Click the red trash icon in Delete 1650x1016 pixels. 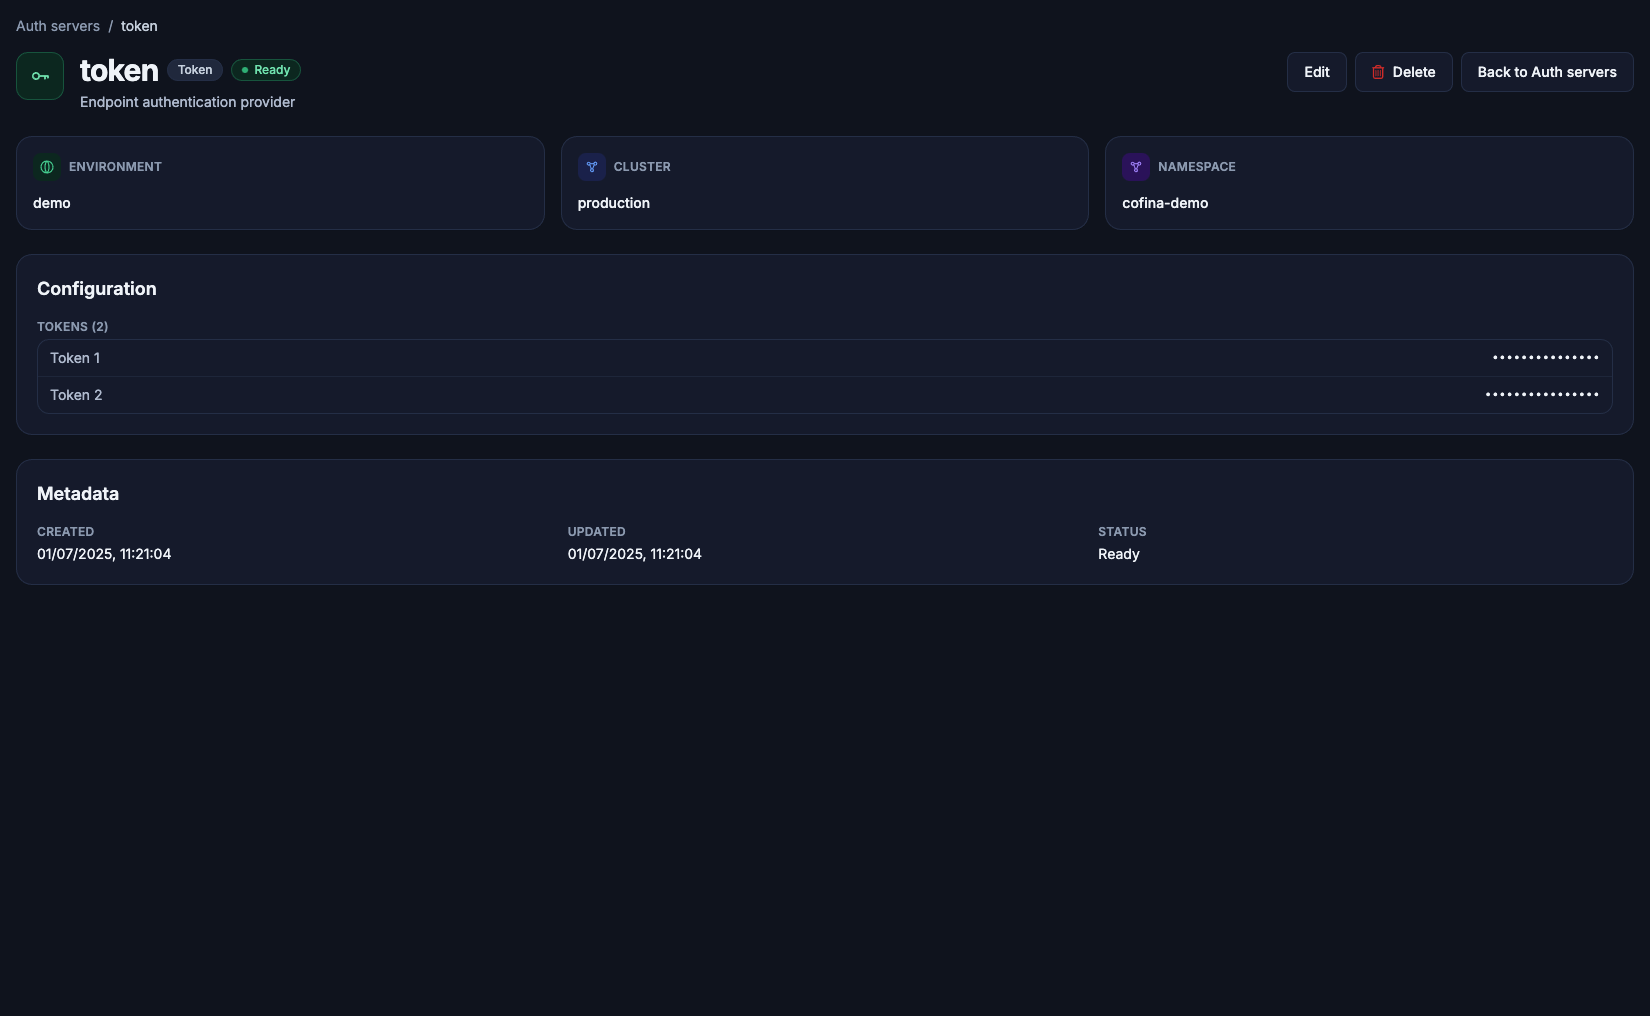point(1378,72)
